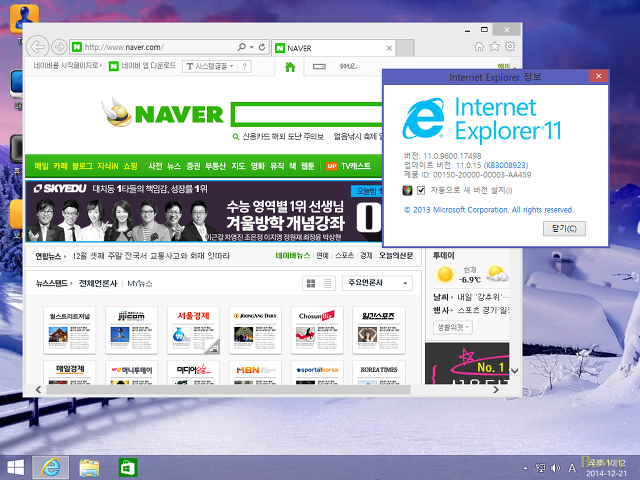Open MY뉴스 in news stand
Viewport: 640px width, 480px height.
pyautogui.click(x=140, y=283)
